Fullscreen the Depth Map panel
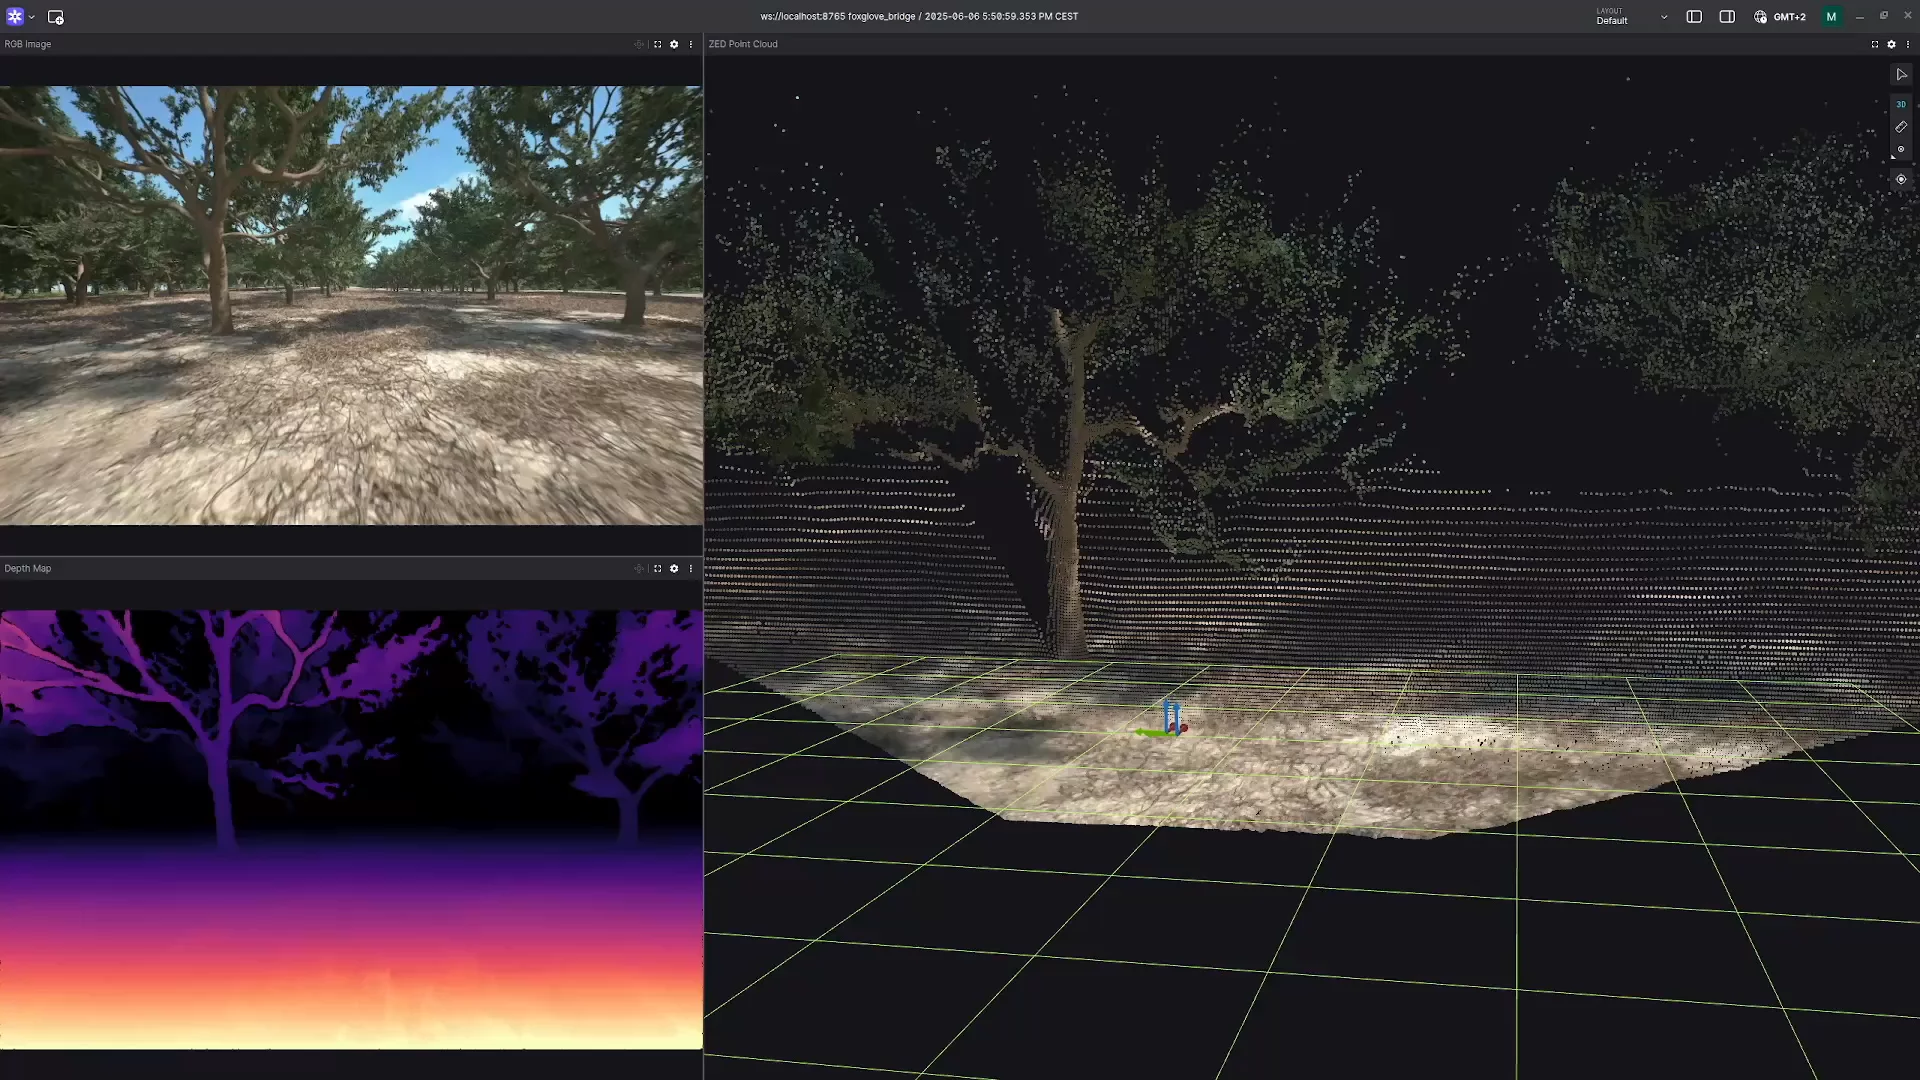The image size is (1920, 1080). click(x=657, y=568)
